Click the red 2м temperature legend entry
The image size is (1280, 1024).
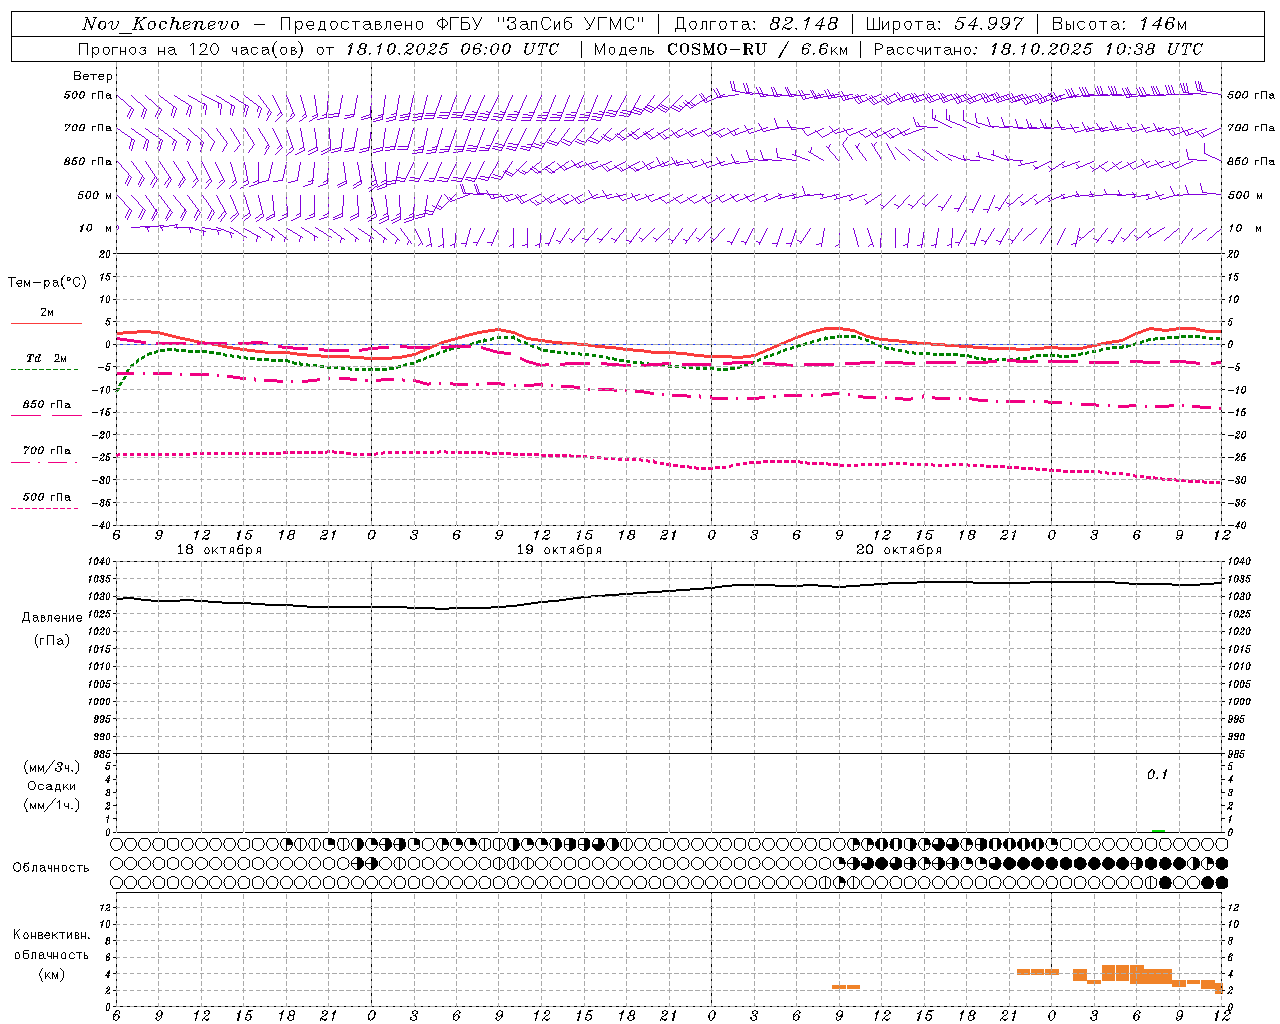click(46, 317)
